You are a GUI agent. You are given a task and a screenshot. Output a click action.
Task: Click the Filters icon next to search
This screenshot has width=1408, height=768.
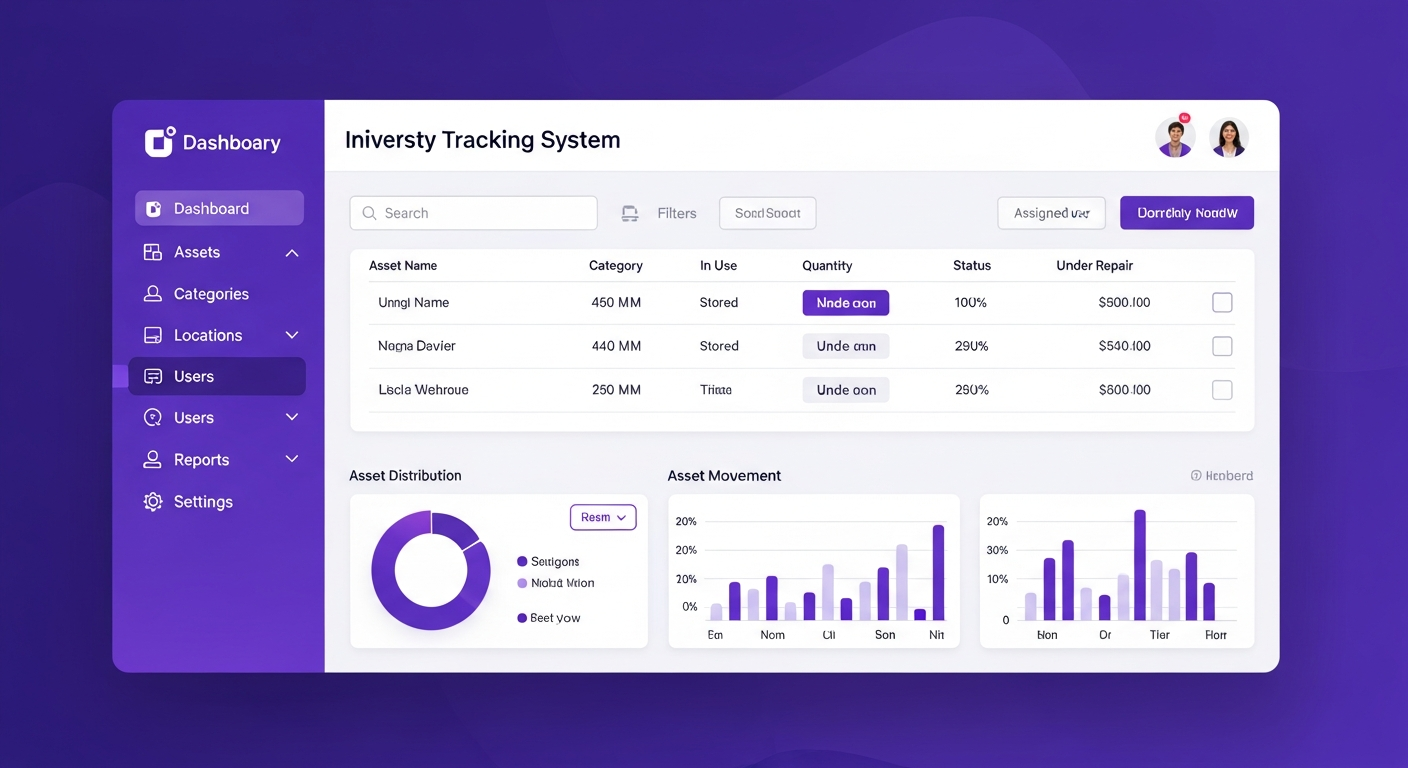pyautogui.click(x=630, y=213)
